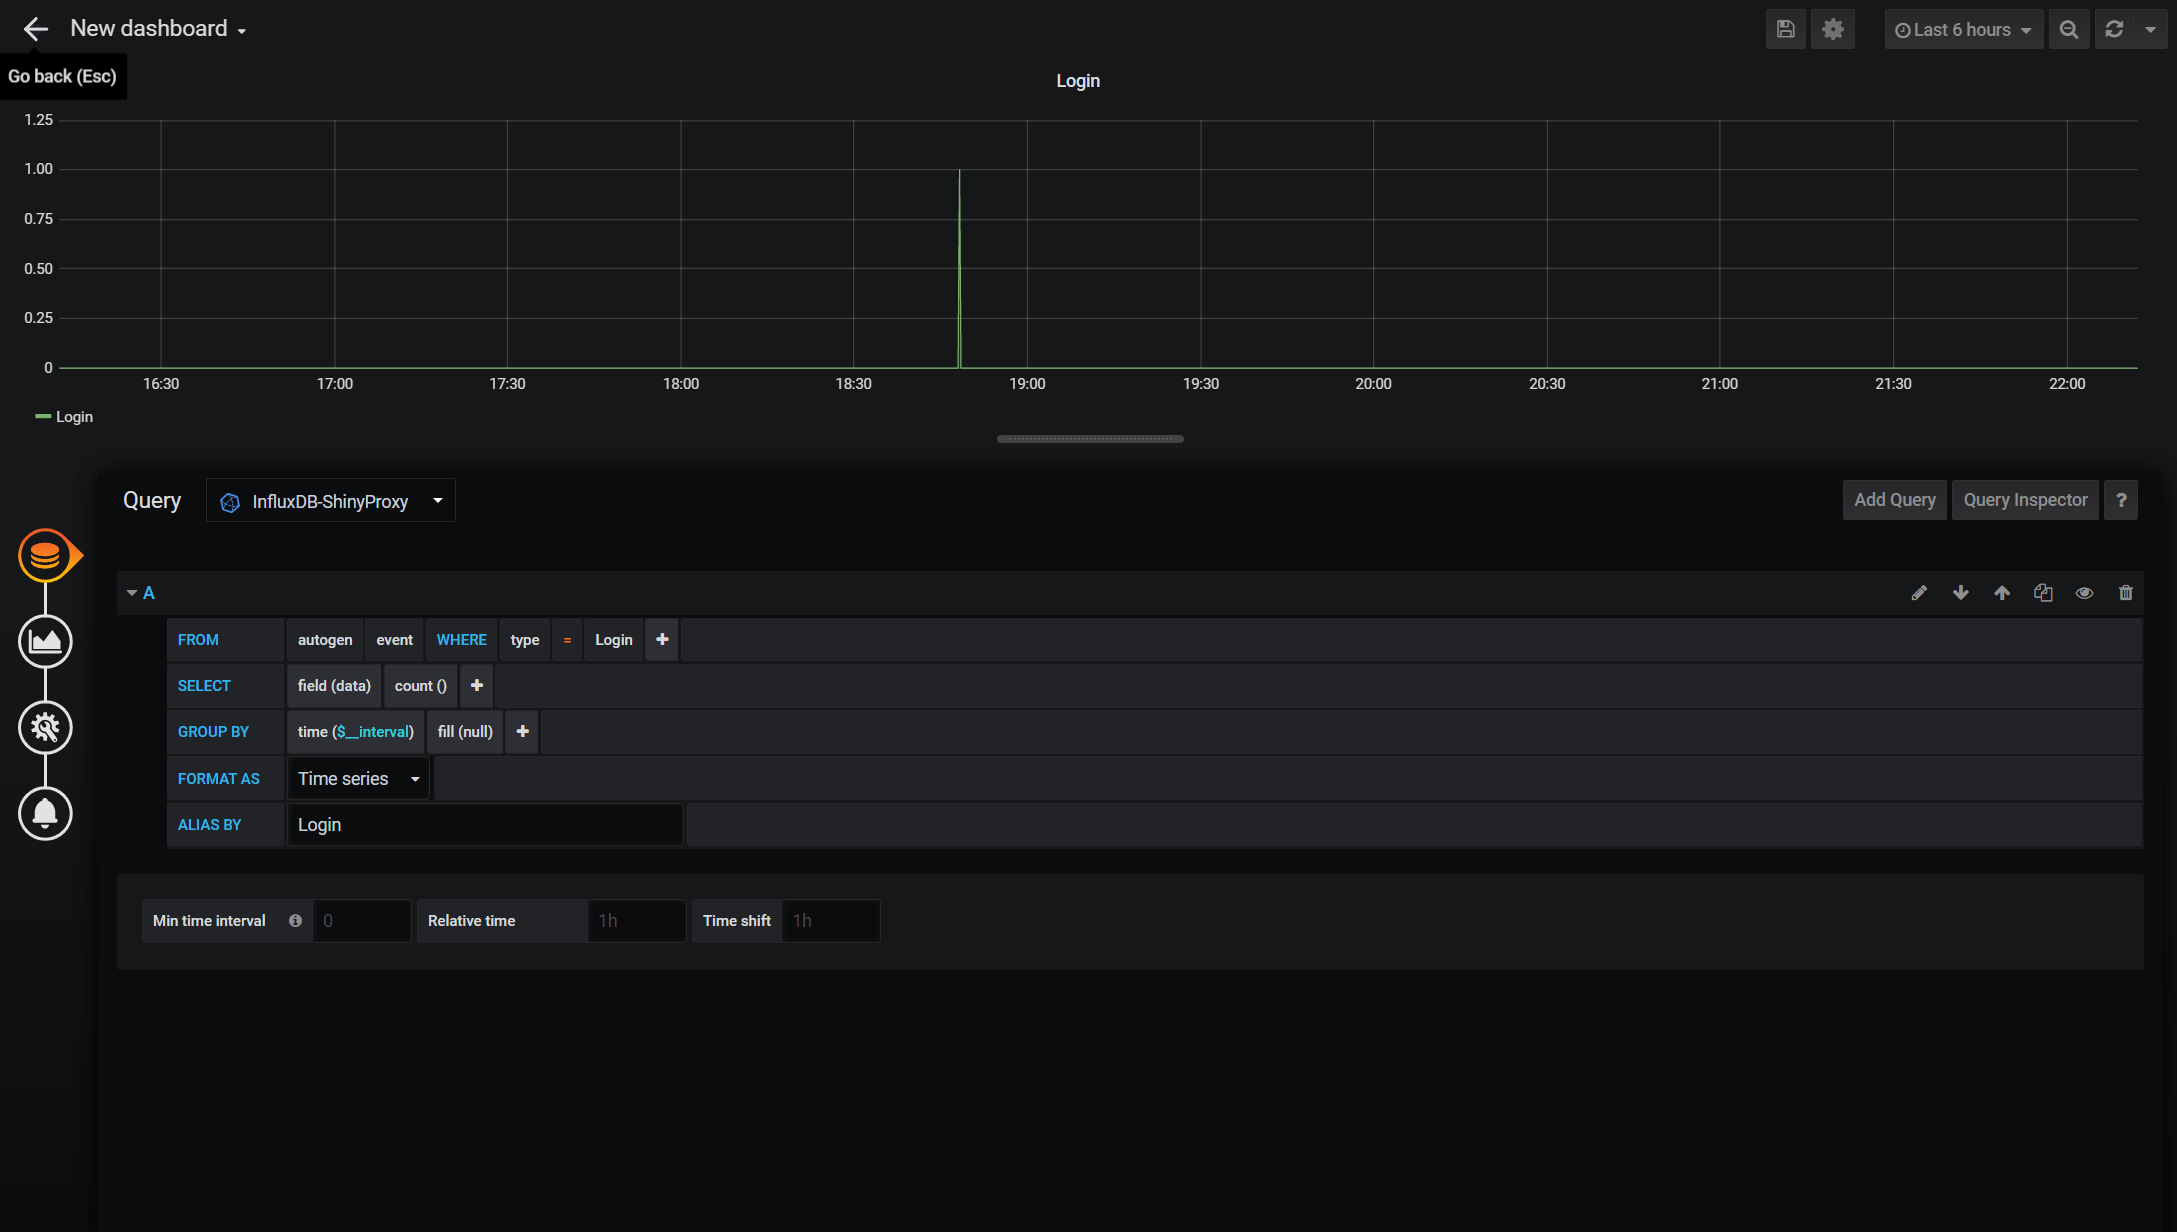2177x1232 pixels.
Task: Toggle visibility of query A
Action: tap(2084, 593)
